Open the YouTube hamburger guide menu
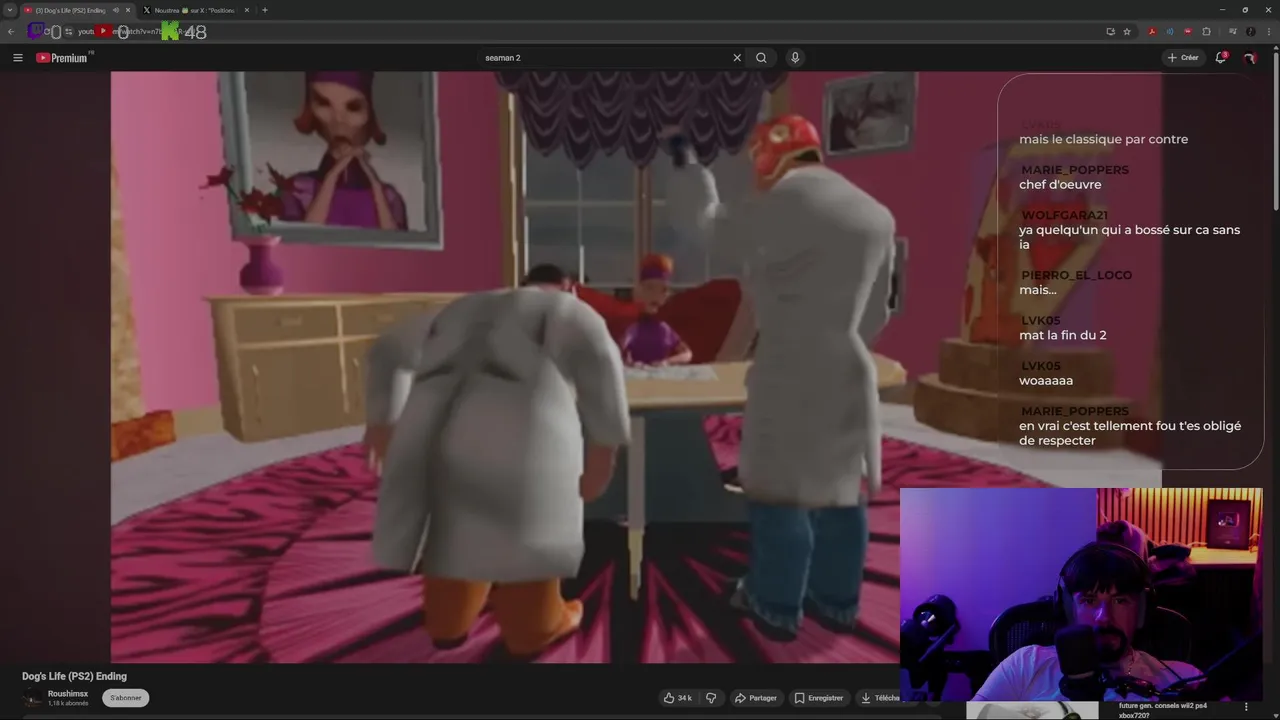Image resolution: width=1280 pixels, height=720 pixels. coord(17,58)
